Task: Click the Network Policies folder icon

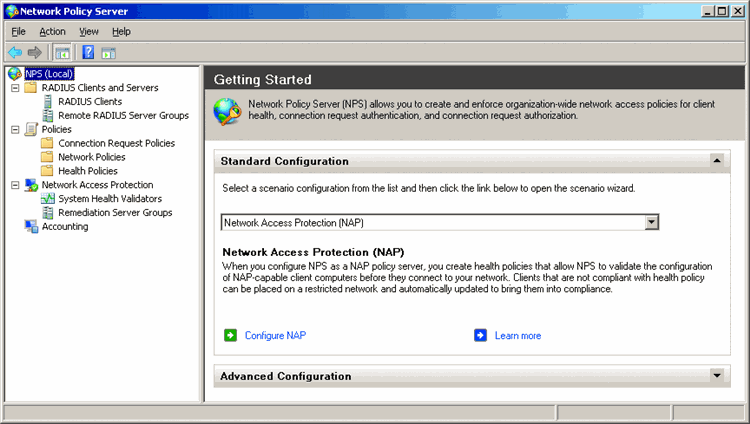Action: [47, 157]
